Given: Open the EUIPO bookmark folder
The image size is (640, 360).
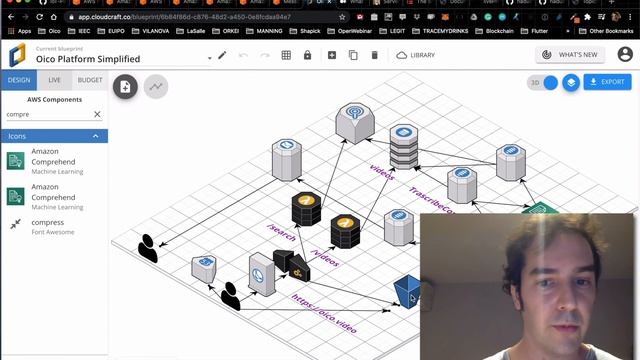Looking at the screenshot, I should click(x=111, y=31).
